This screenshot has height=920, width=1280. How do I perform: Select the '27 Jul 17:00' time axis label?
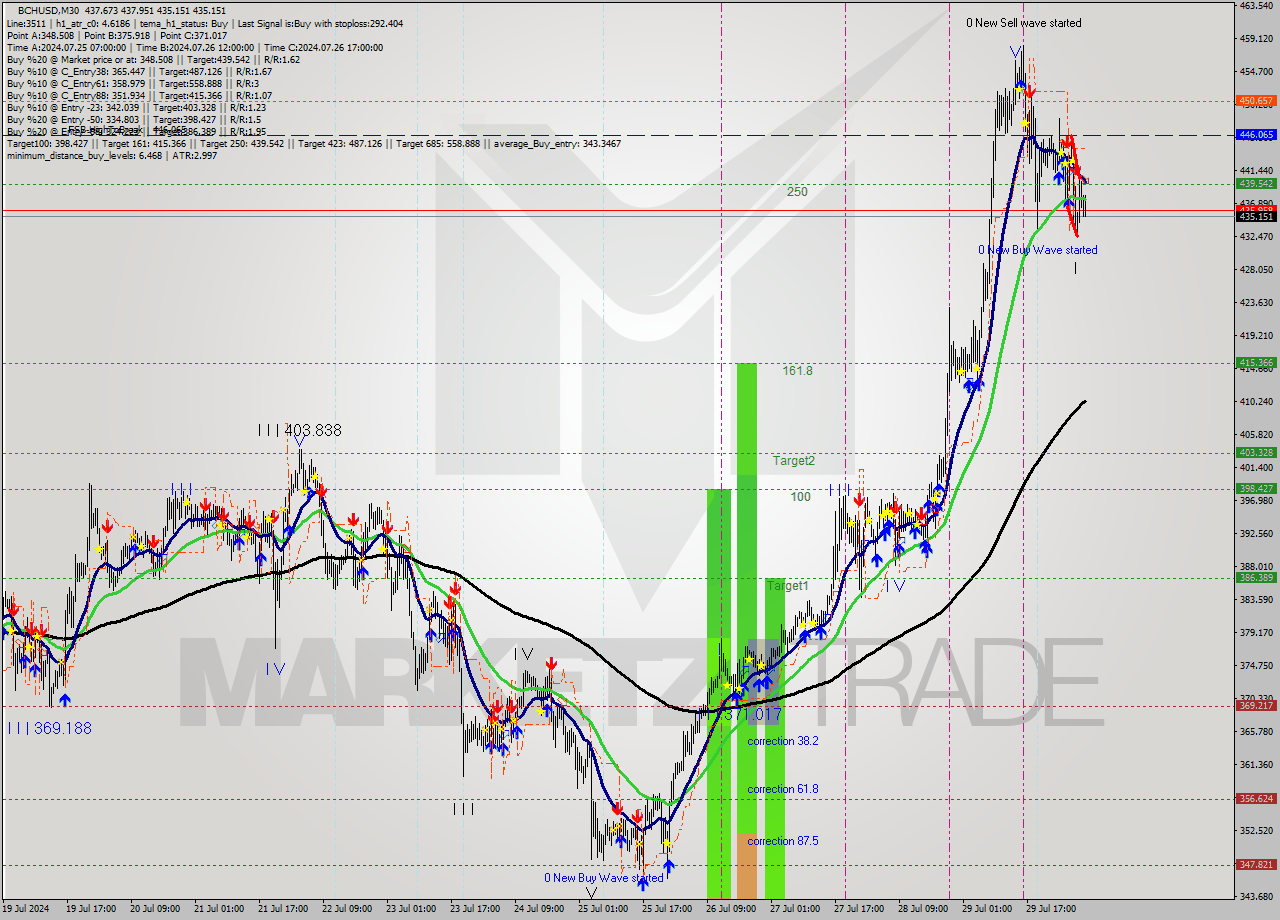[x=860, y=909]
